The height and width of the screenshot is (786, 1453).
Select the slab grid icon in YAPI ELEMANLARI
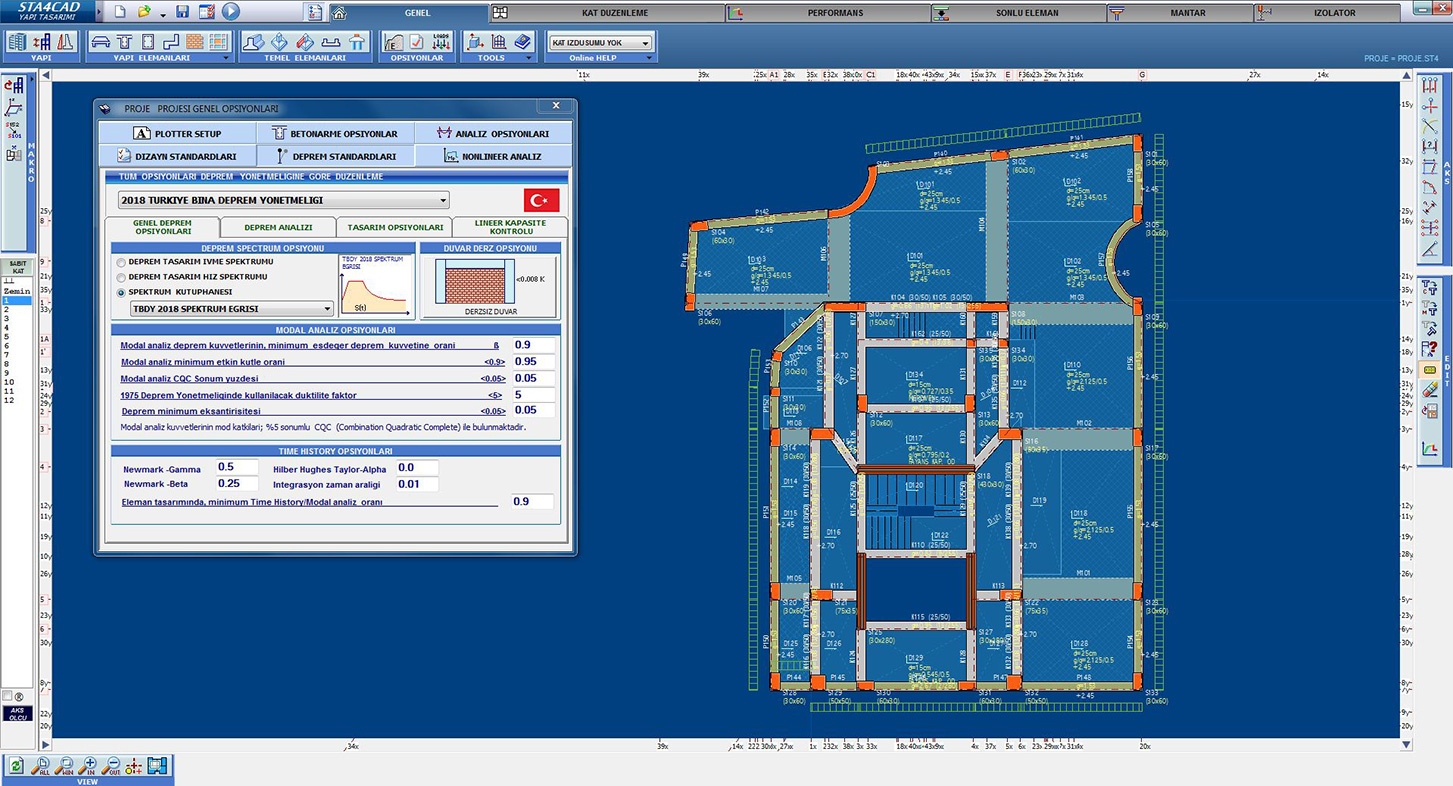point(219,42)
